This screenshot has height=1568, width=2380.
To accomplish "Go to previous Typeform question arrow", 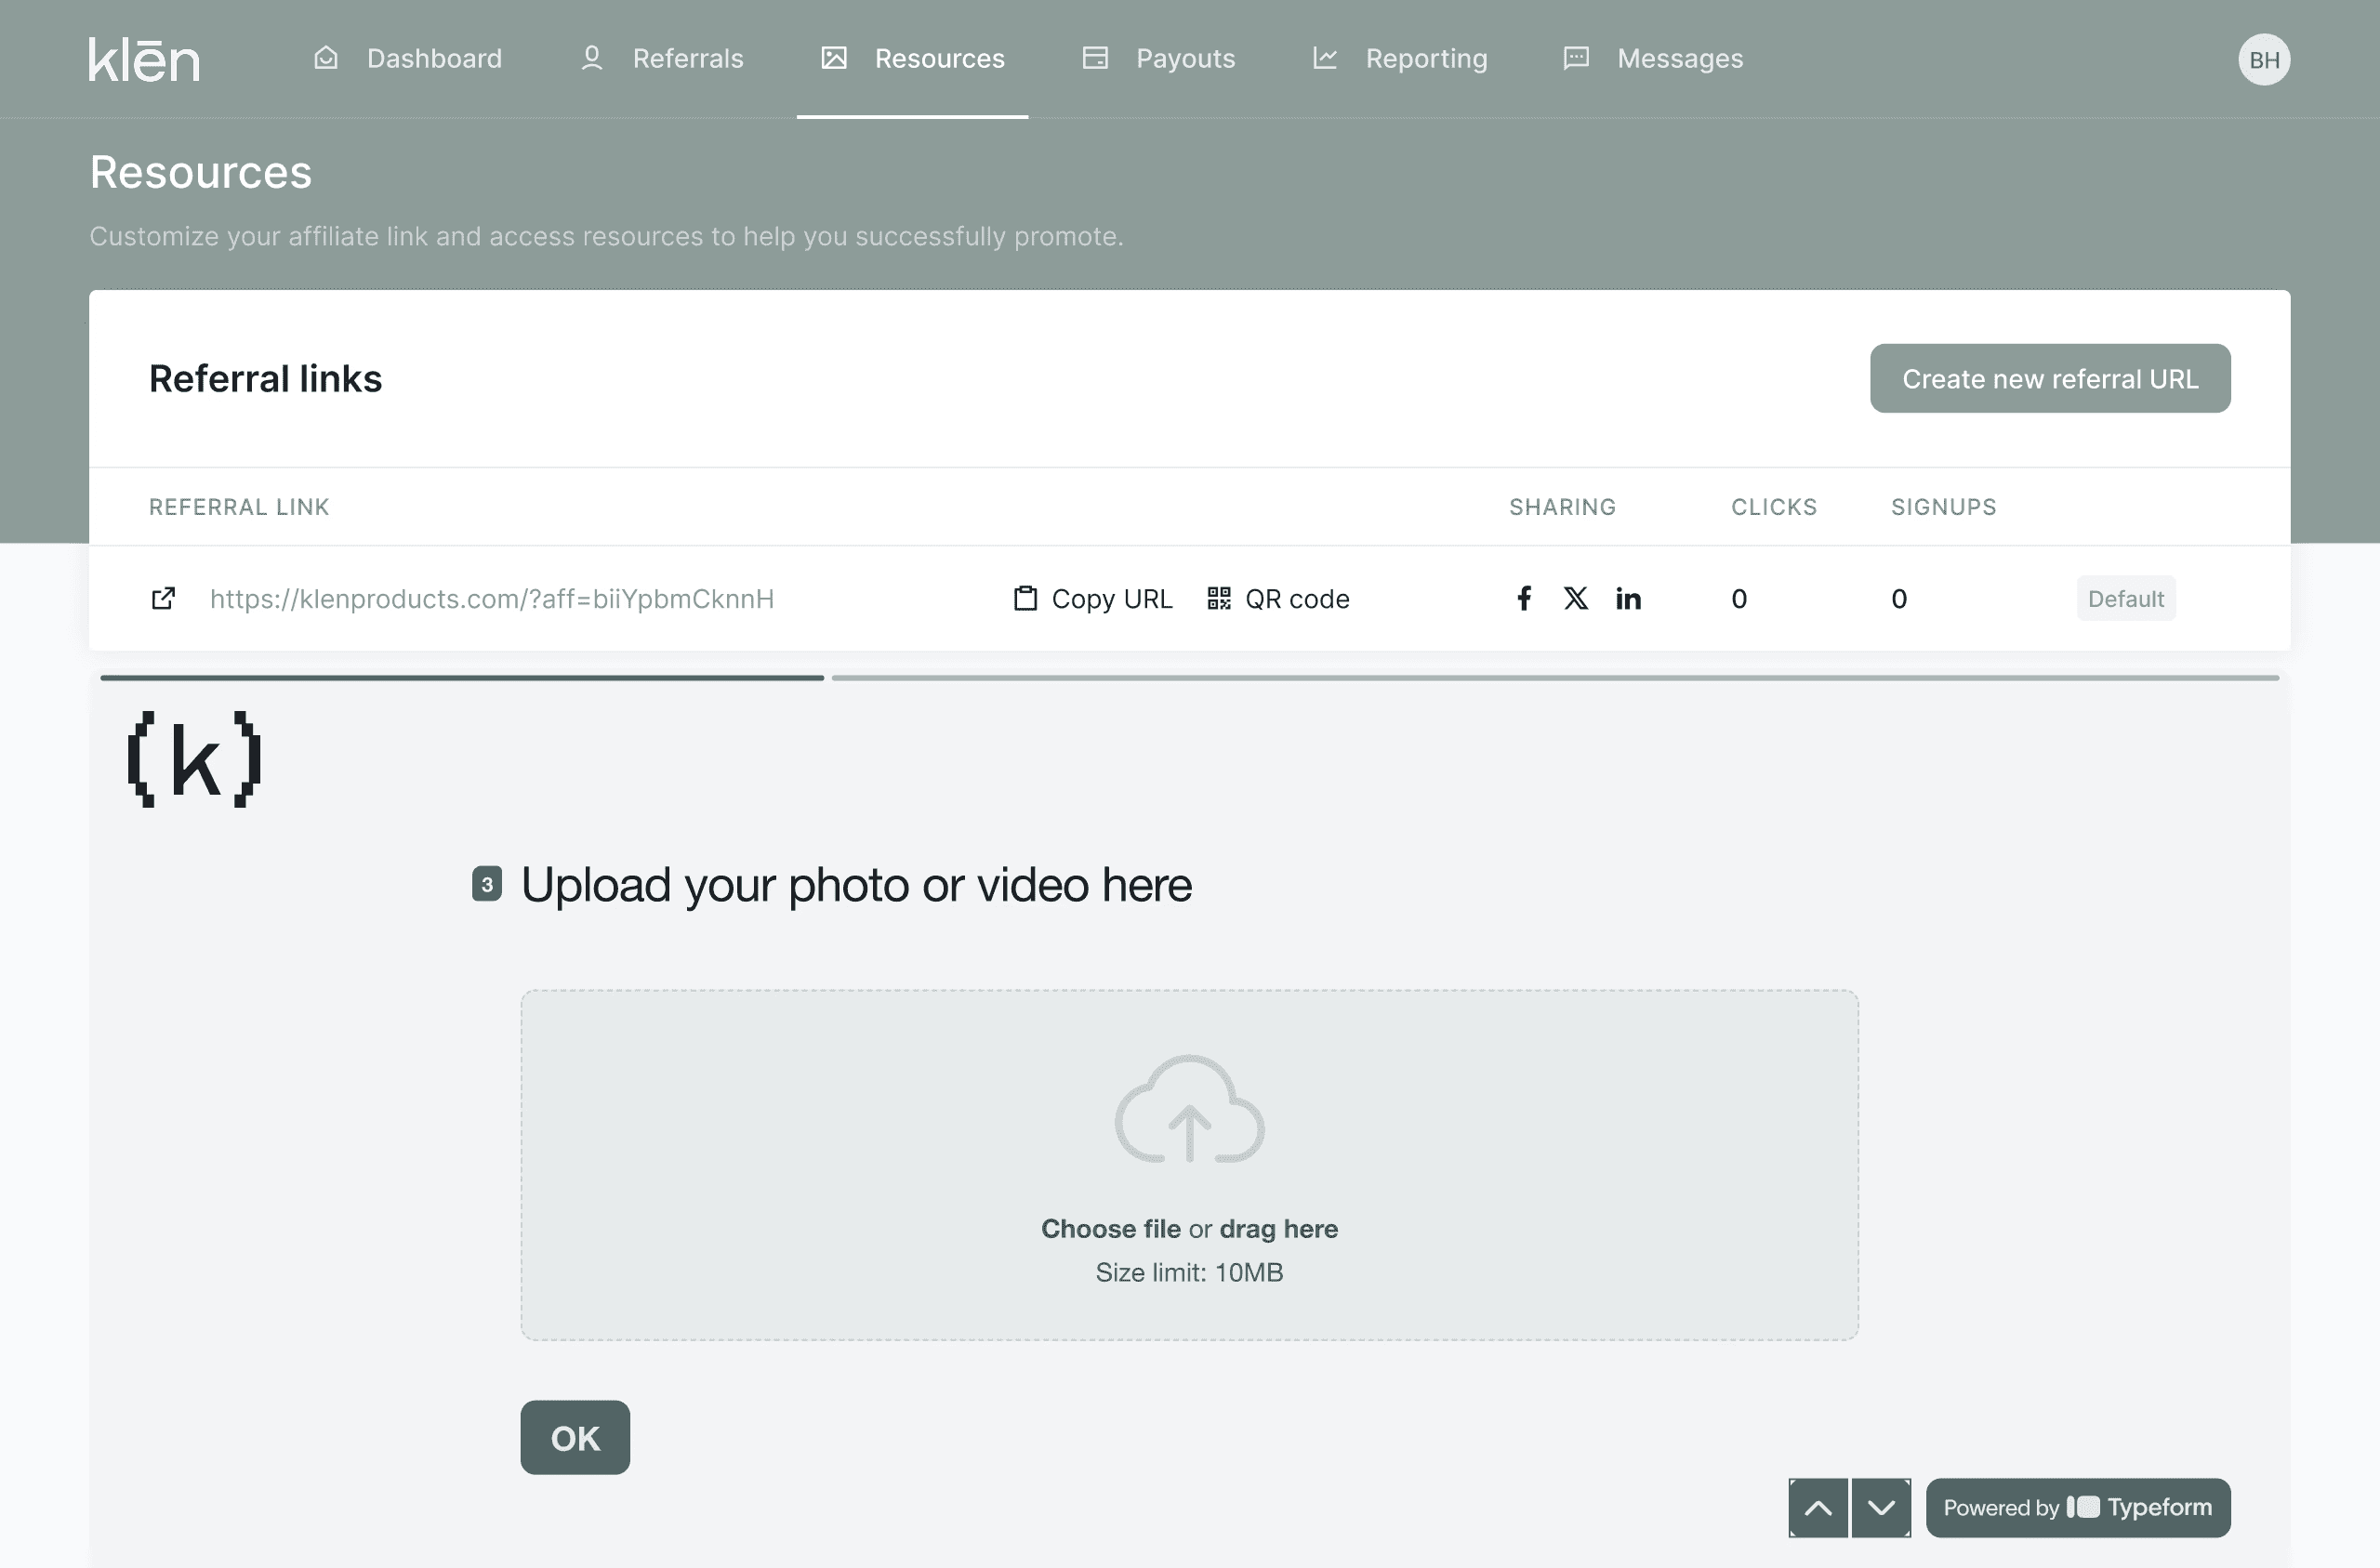I will (1817, 1508).
